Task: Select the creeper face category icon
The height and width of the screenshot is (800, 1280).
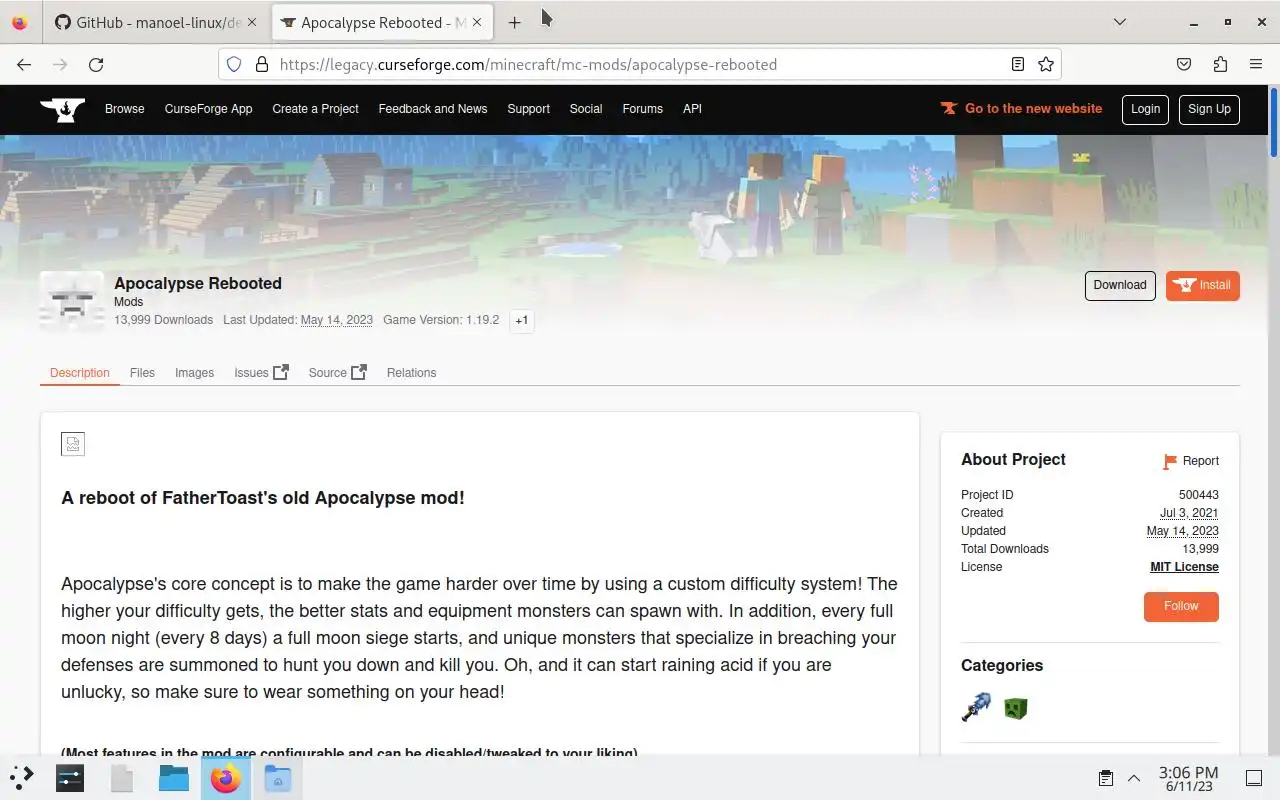Action: click(1016, 709)
